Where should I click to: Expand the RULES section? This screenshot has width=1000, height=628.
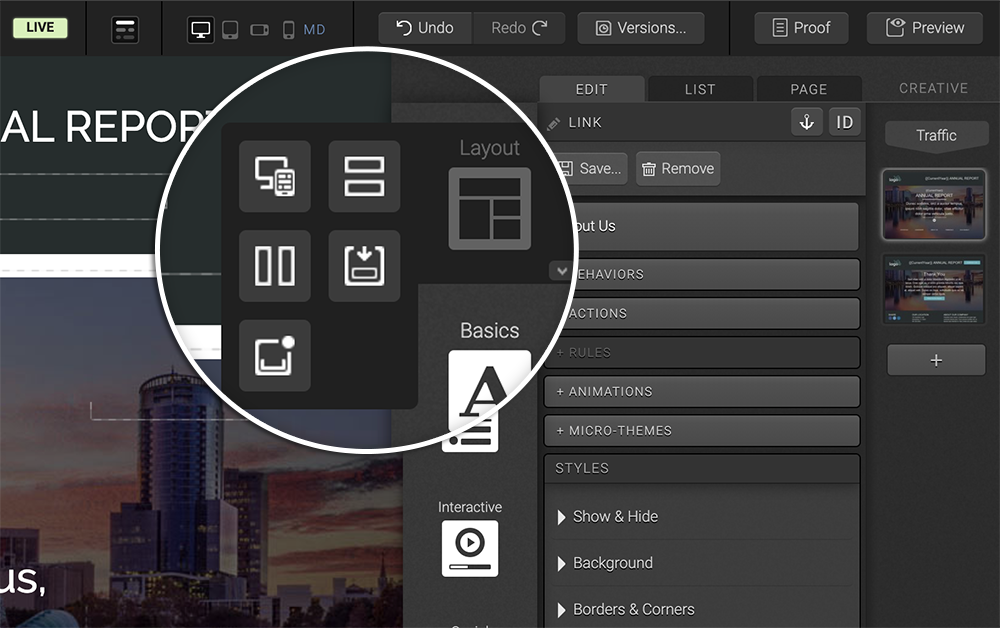click(x=702, y=353)
